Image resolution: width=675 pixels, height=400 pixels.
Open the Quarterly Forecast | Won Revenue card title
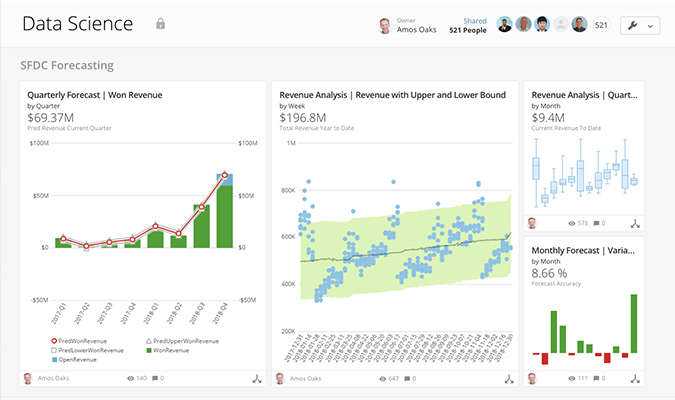pyautogui.click(x=95, y=95)
